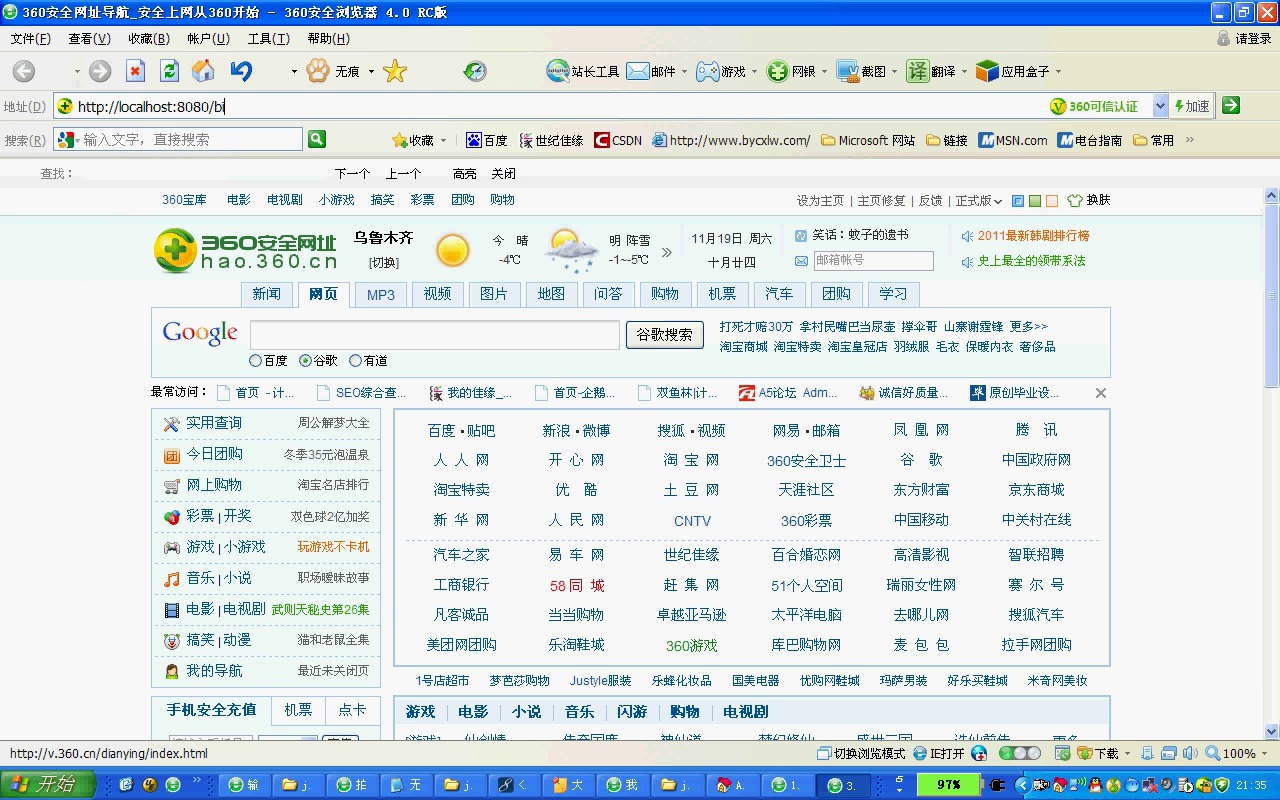Open the 翻译 translate tool
This screenshot has width=1280, height=800.
coord(931,71)
